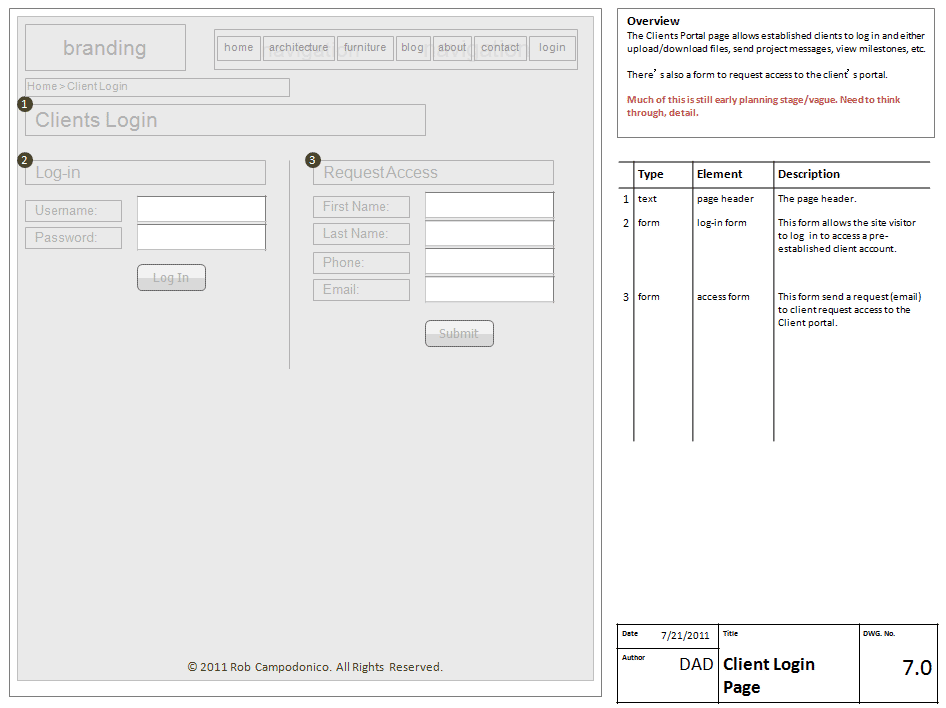
Task: Click the Phone input field
Action: point(489,262)
